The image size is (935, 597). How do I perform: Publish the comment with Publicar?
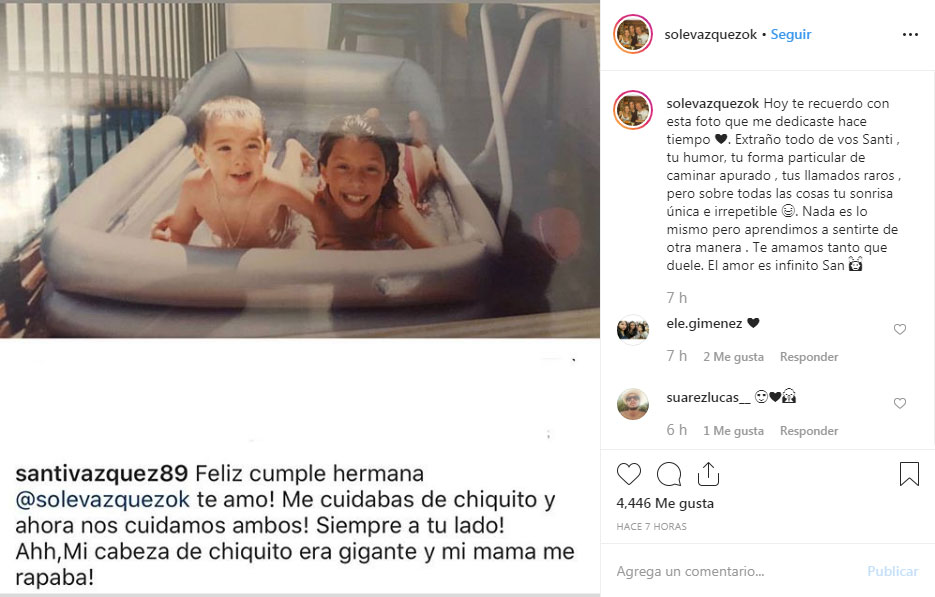(893, 571)
